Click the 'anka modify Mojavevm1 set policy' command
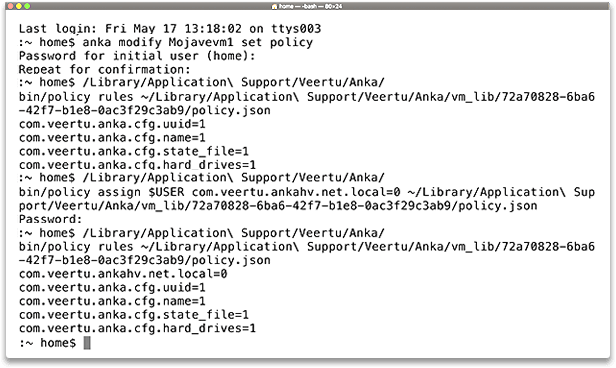 point(198,42)
